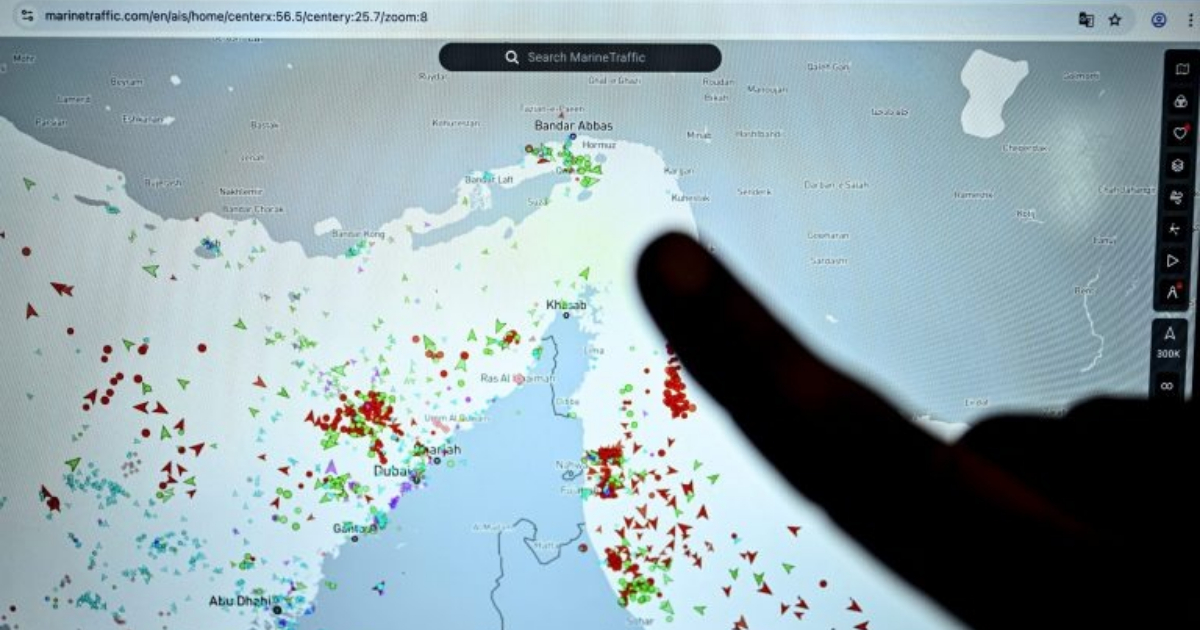Open the Chrome profile avatar menu

1159,19
